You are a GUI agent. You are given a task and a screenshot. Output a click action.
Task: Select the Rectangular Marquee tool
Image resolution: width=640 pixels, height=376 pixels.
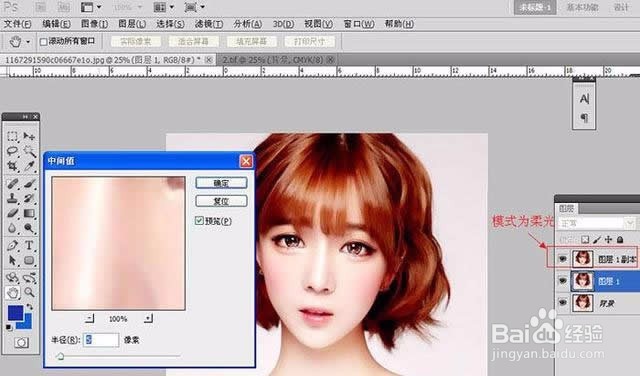coord(12,136)
